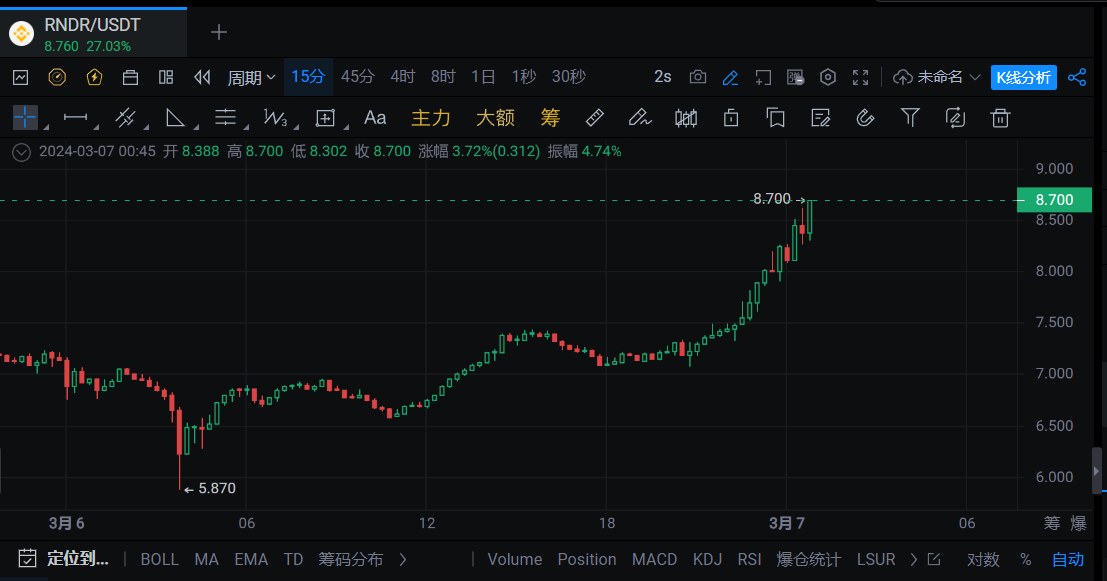Expand the 未命名 layout dropdown
This screenshot has width=1107, height=581.
tap(937, 77)
